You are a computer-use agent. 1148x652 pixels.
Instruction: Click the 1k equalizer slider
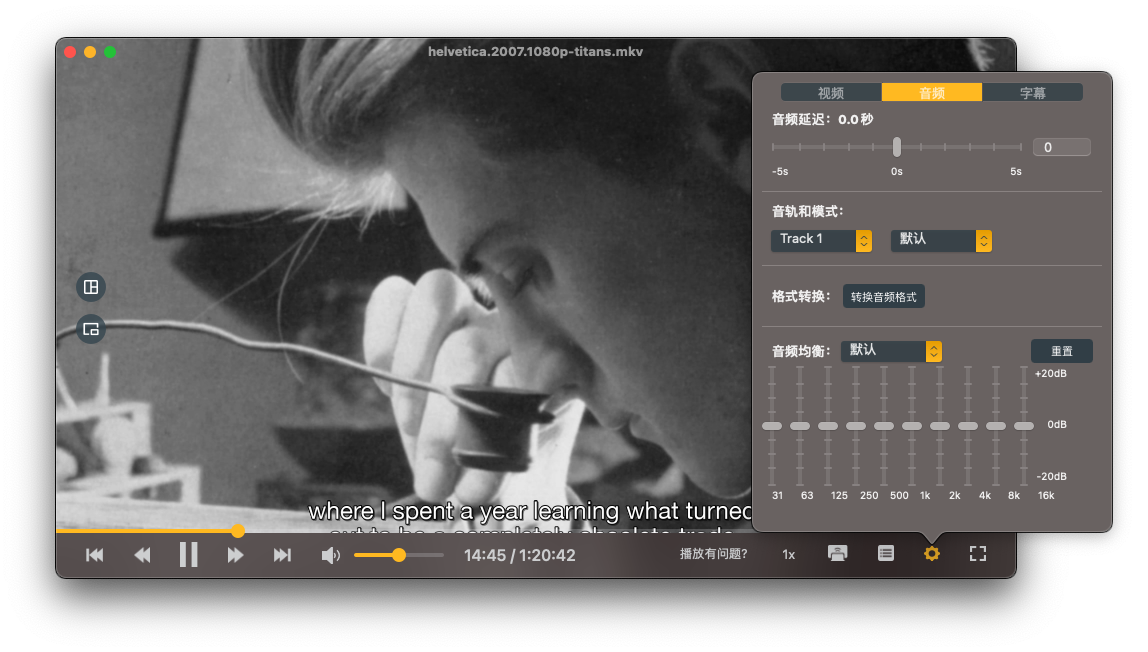coord(912,426)
